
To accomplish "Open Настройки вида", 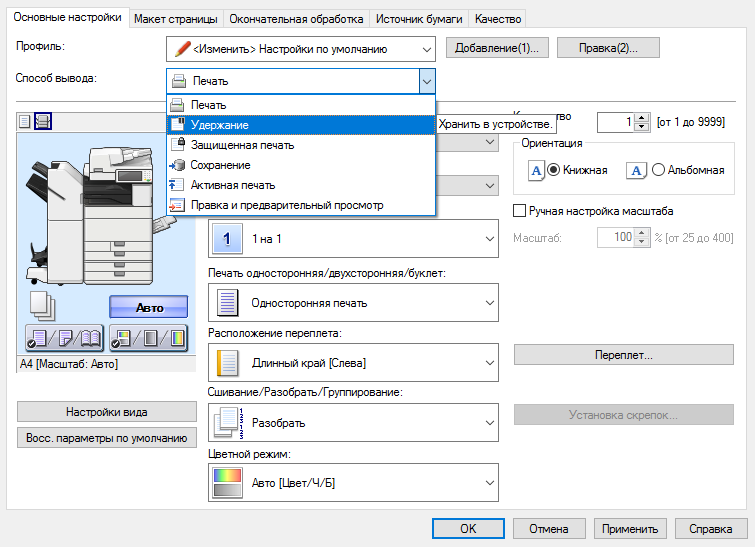I will [x=107, y=412].
